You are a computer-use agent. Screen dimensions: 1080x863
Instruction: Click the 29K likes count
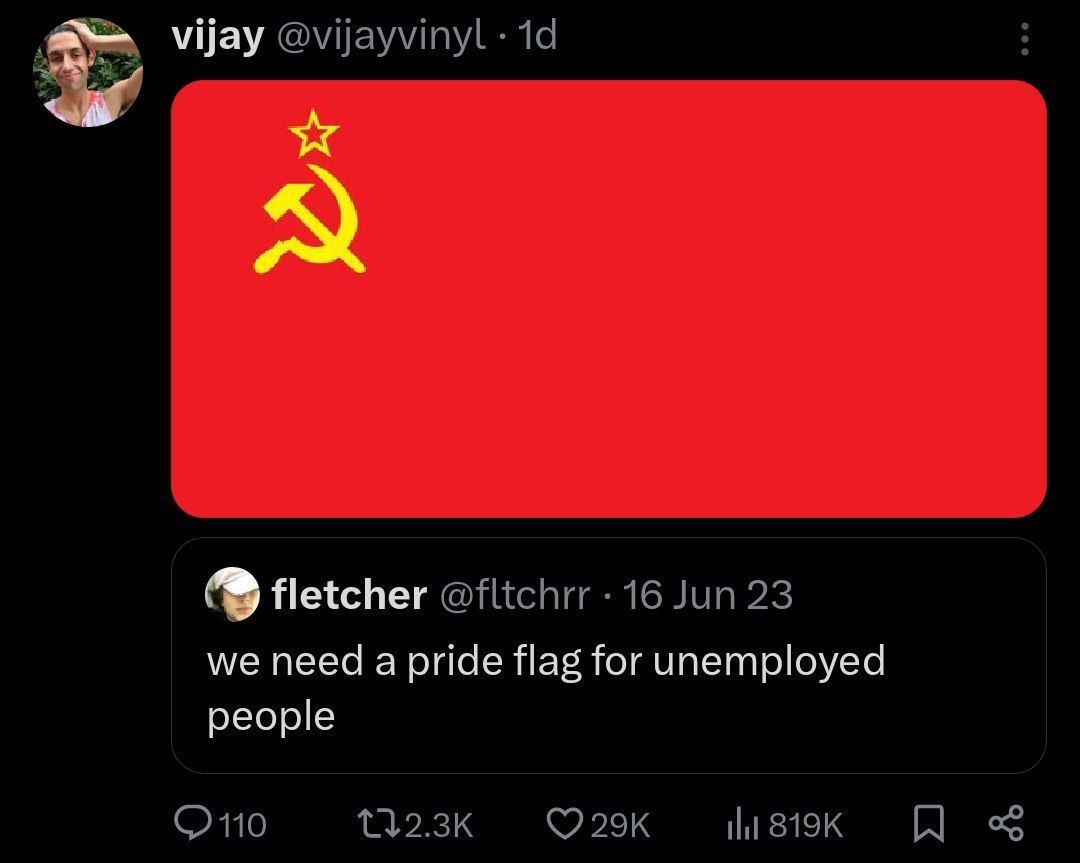point(620,824)
